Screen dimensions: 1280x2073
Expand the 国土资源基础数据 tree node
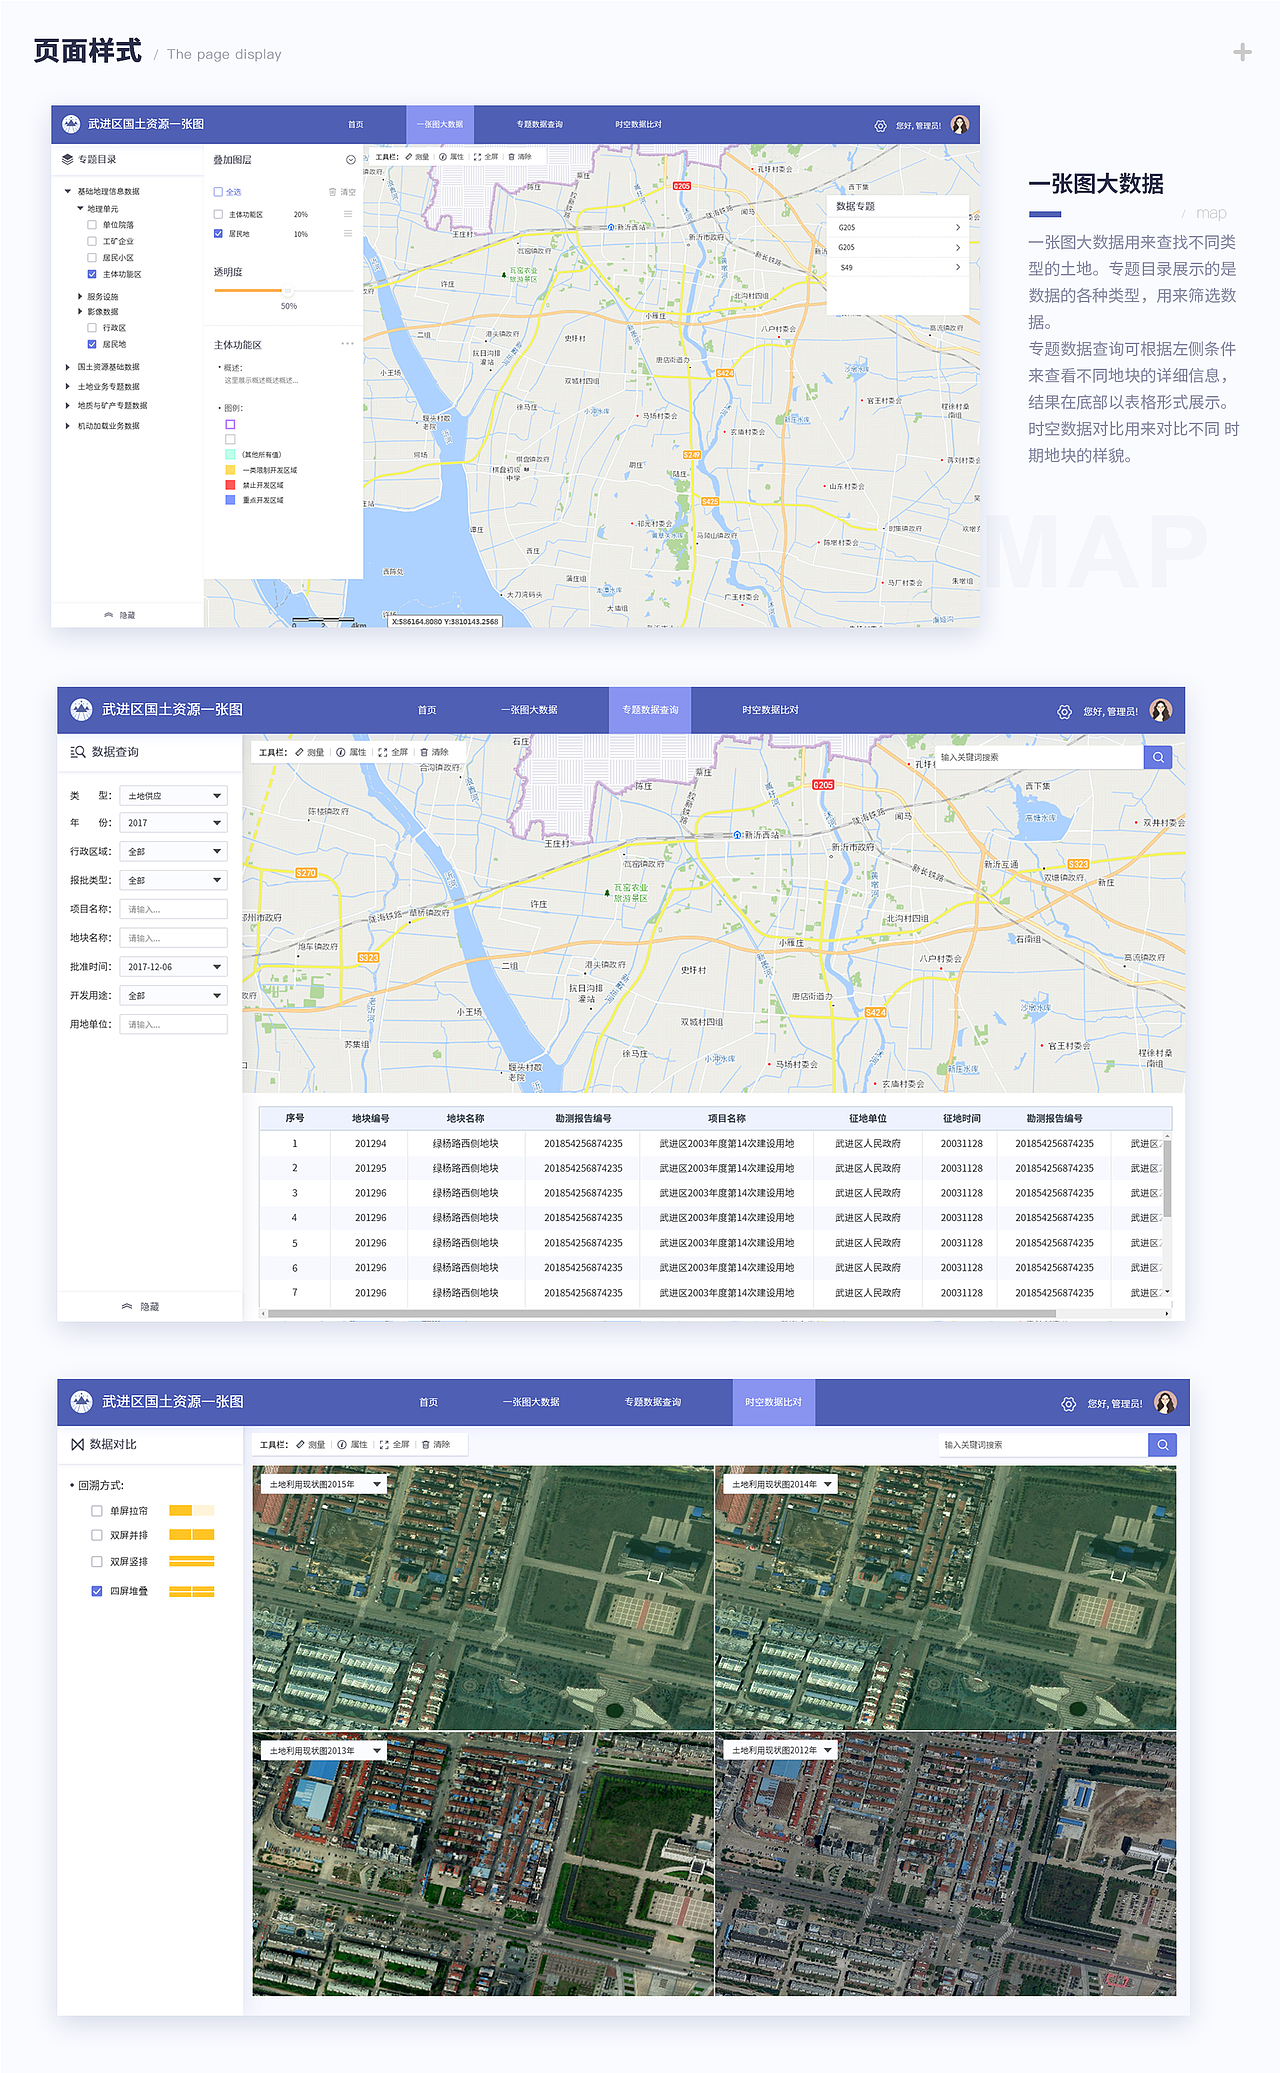tap(68, 367)
